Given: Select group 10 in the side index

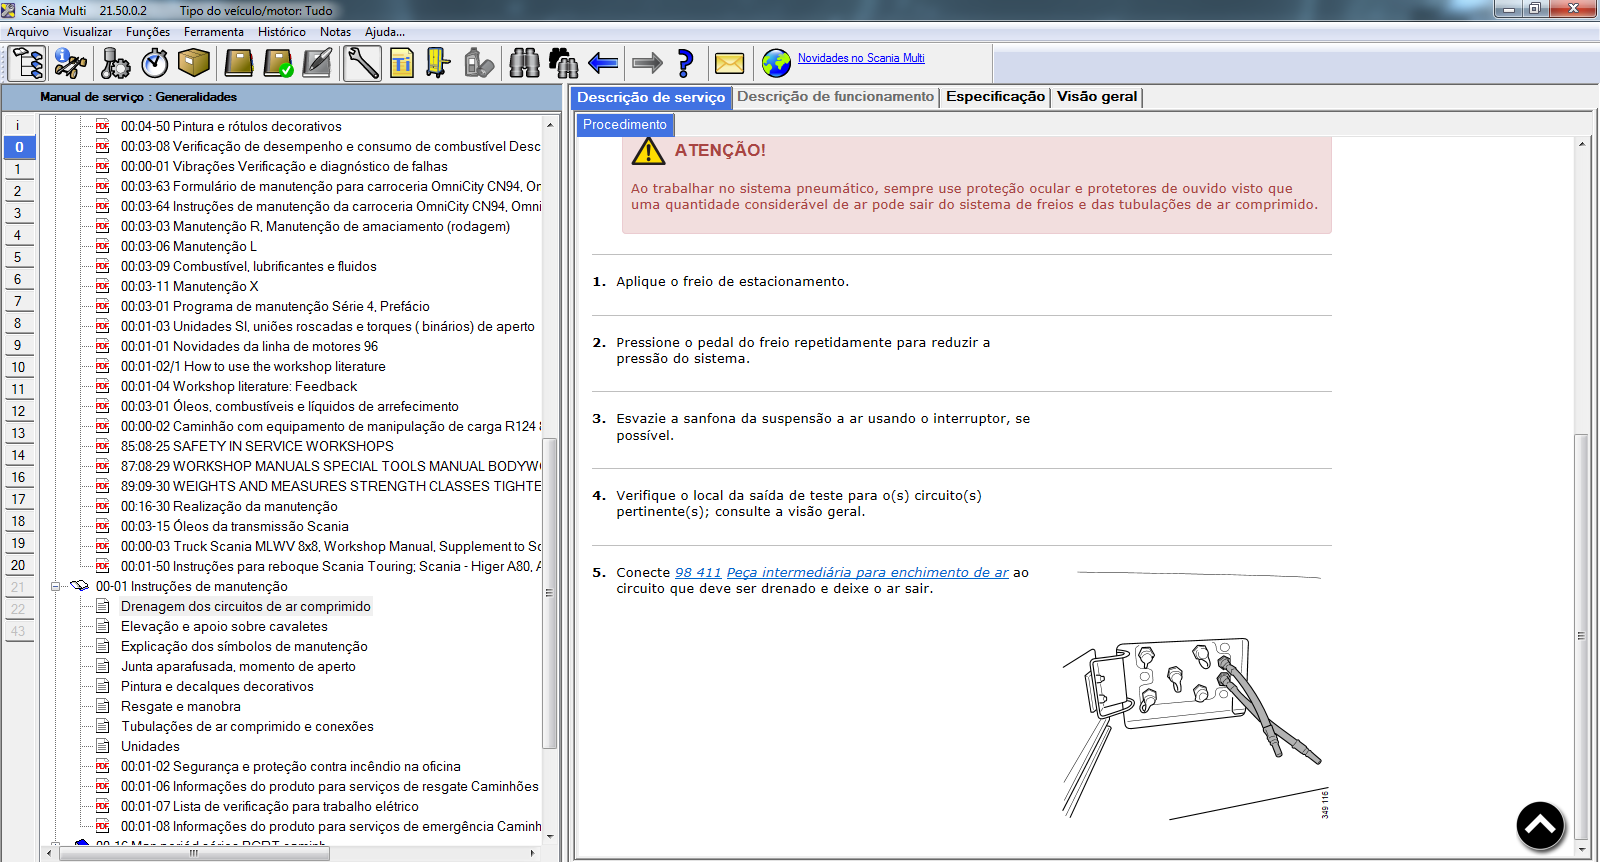Looking at the screenshot, I should pos(18,367).
